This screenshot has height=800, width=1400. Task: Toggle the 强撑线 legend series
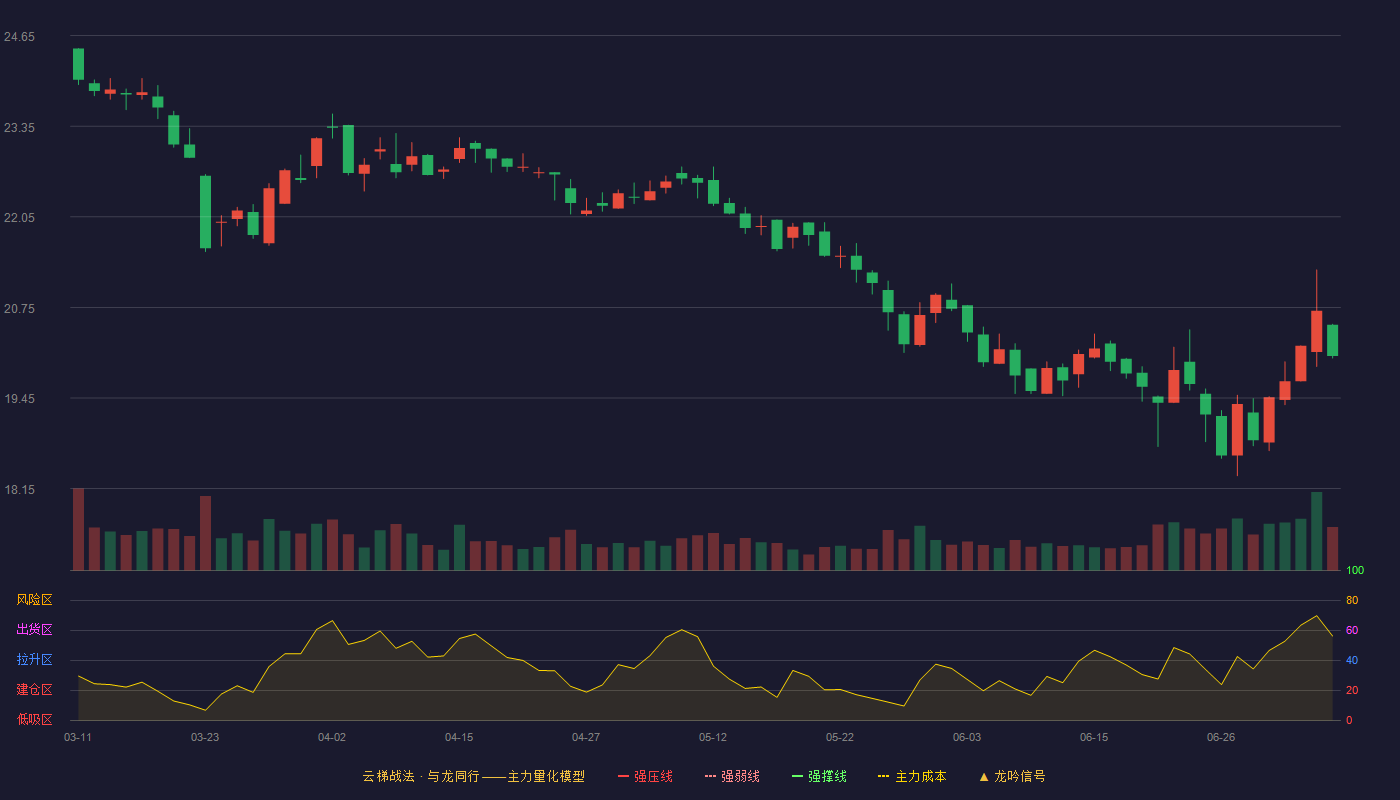(x=819, y=776)
